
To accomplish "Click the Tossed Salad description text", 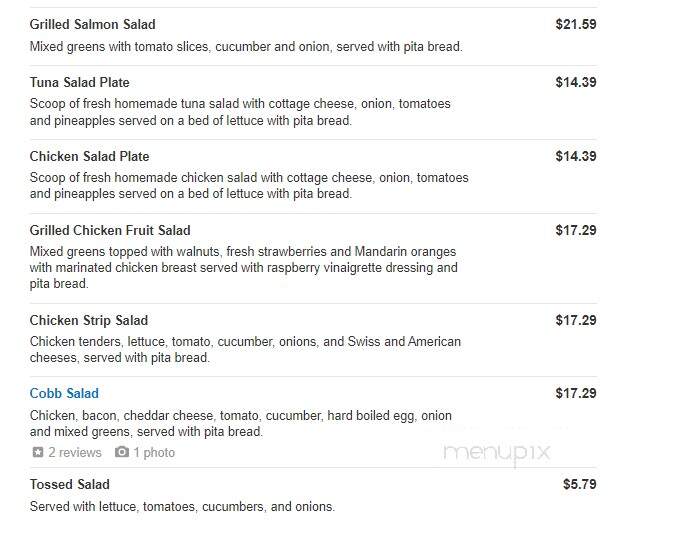I will coord(182,506).
